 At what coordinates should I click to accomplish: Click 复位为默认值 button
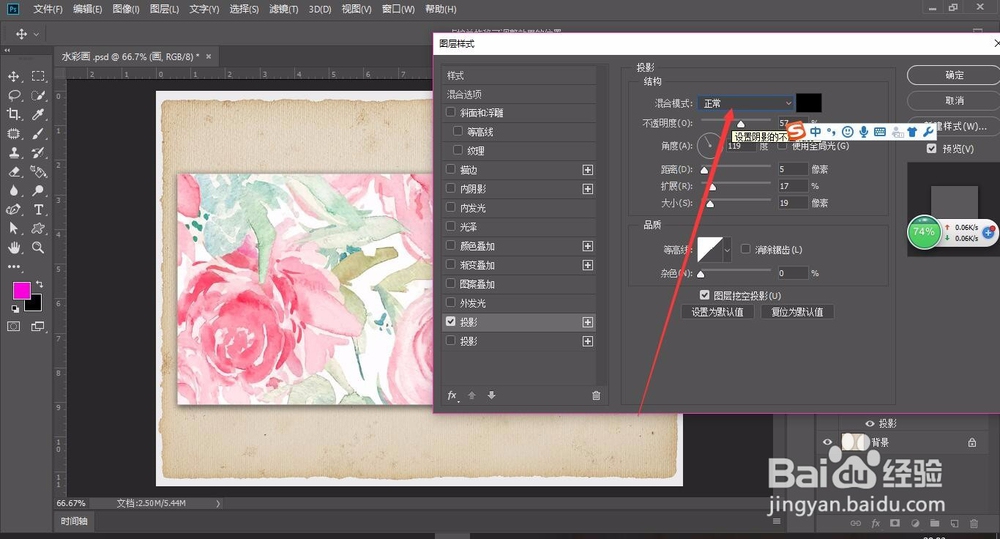797,312
